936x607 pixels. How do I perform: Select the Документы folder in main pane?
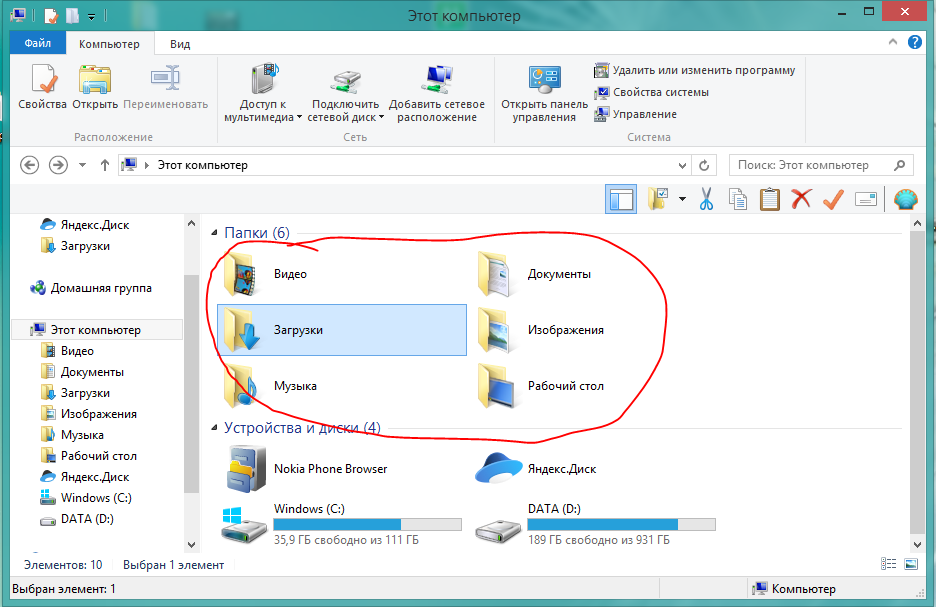(595, 274)
